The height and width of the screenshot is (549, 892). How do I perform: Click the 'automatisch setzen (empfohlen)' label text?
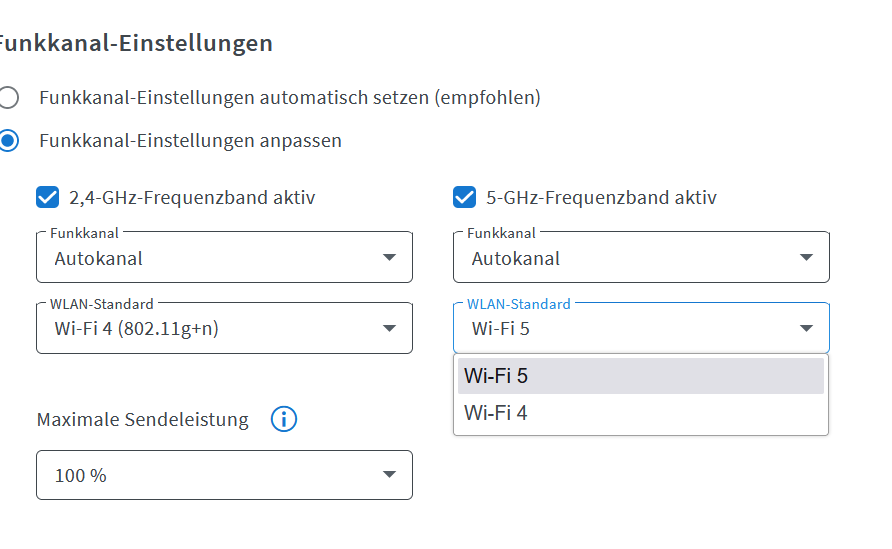point(290,98)
